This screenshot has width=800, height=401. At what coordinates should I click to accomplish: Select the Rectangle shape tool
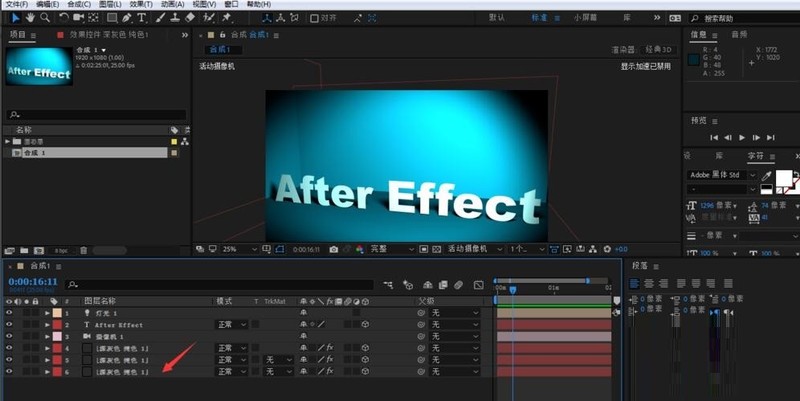click(112, 18)
